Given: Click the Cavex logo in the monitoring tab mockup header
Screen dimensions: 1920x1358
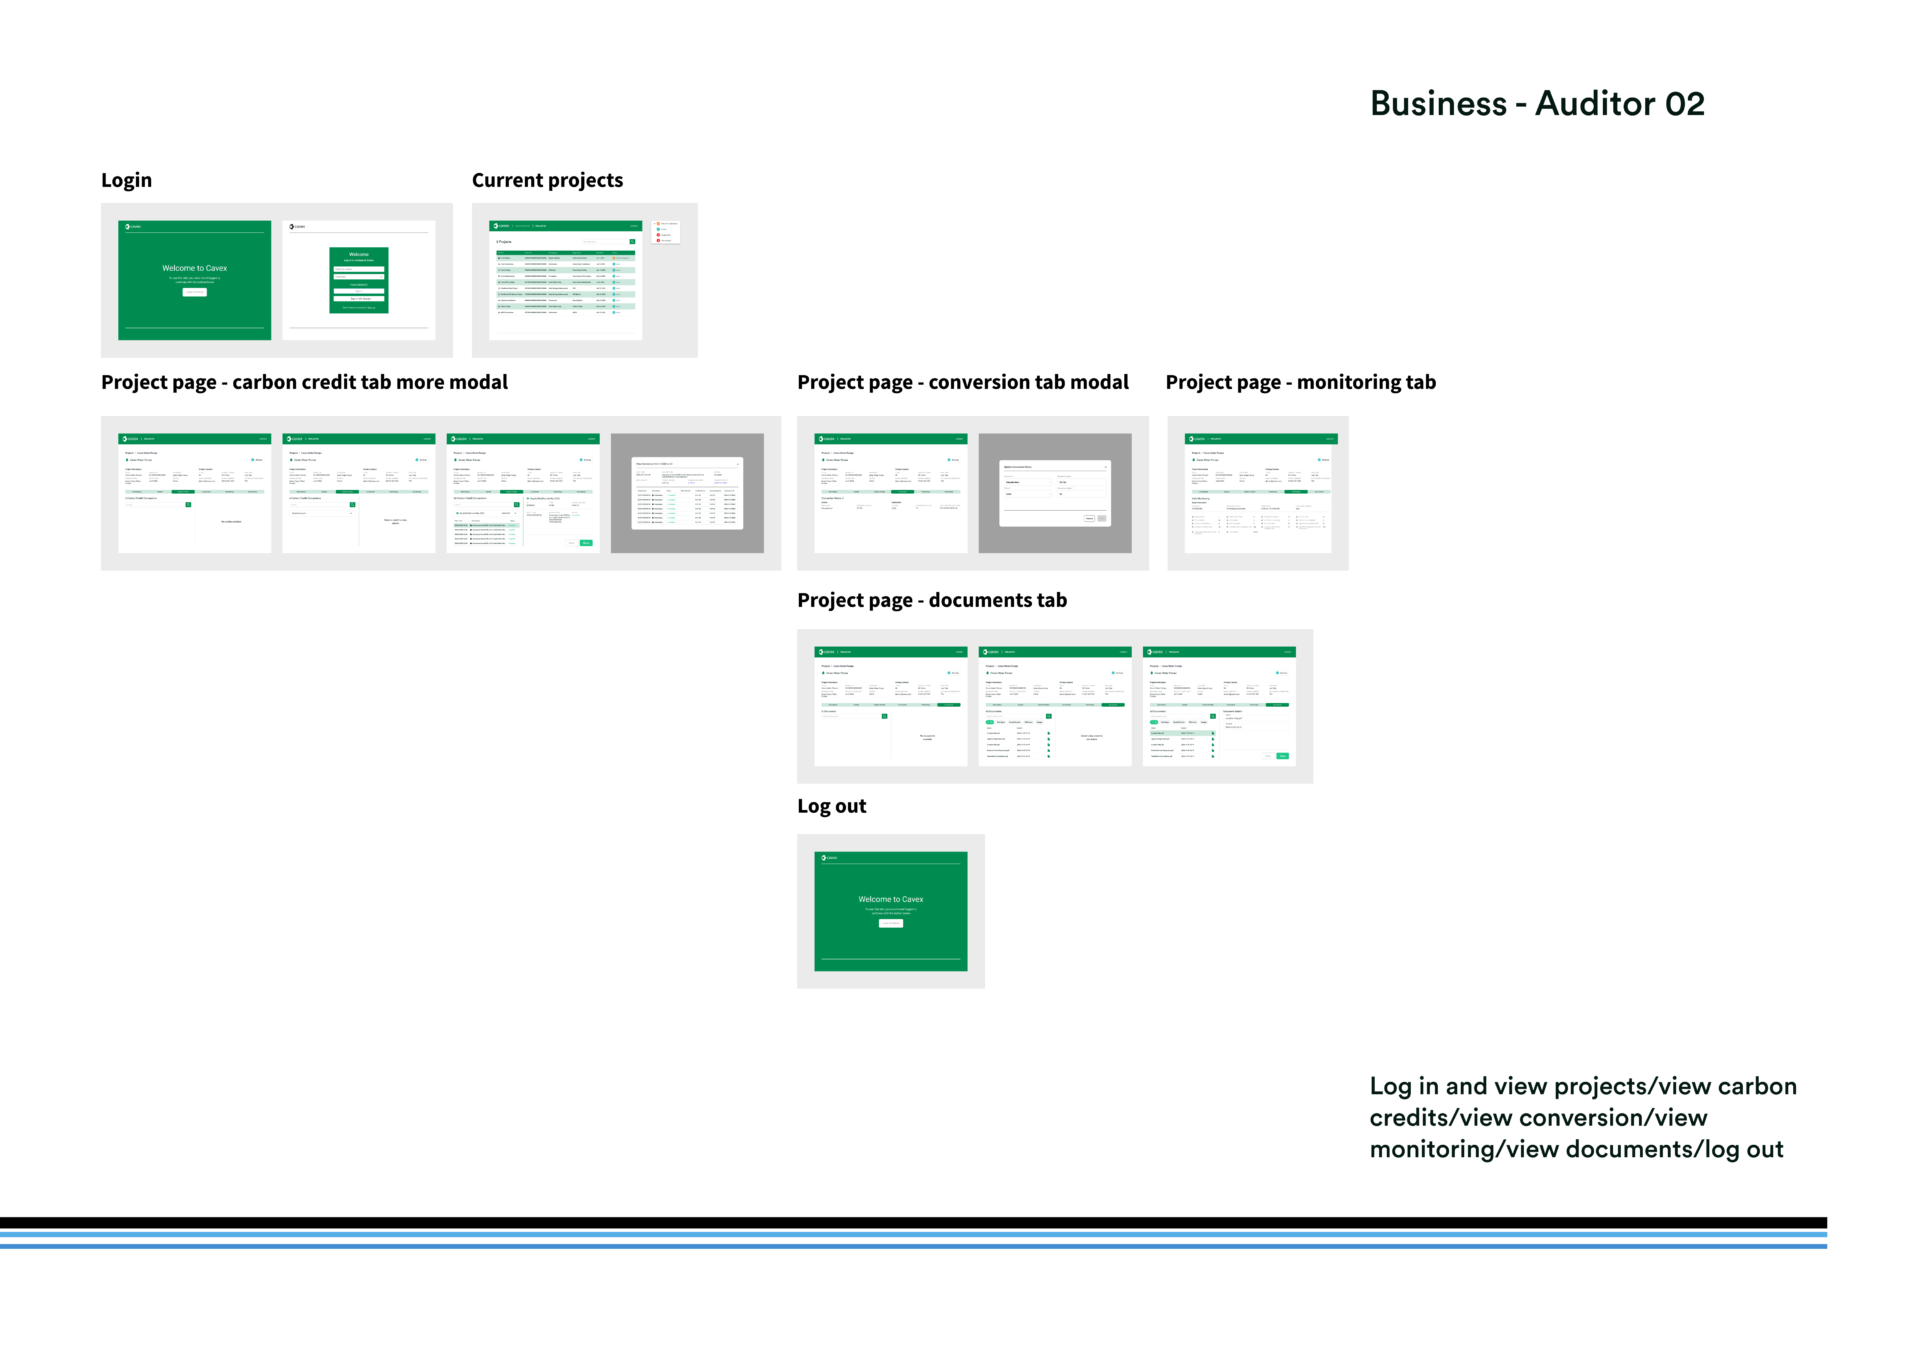Looking at the screenshot, I should pos(1196,439).
